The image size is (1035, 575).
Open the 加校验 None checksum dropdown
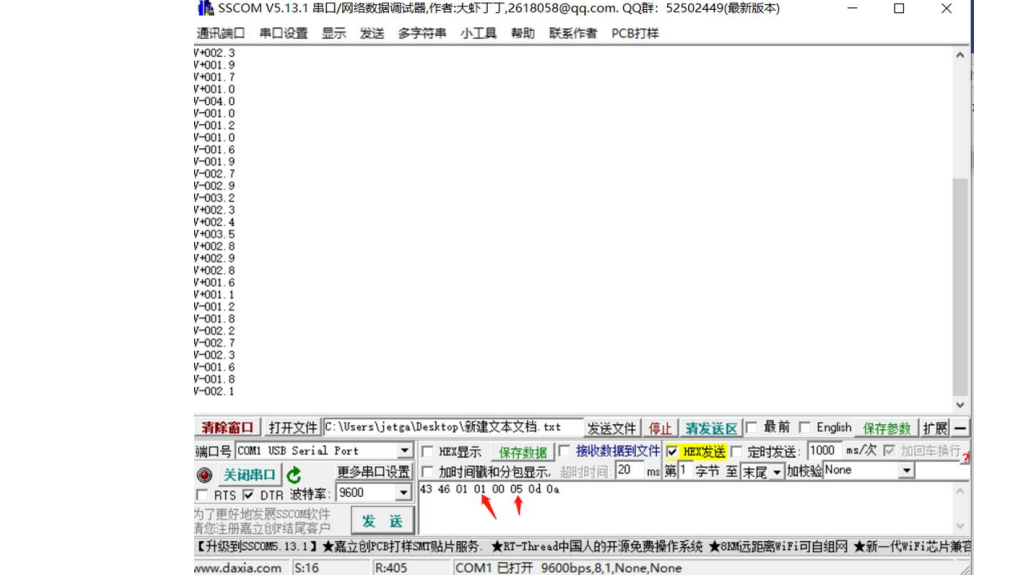coord(906,471)
